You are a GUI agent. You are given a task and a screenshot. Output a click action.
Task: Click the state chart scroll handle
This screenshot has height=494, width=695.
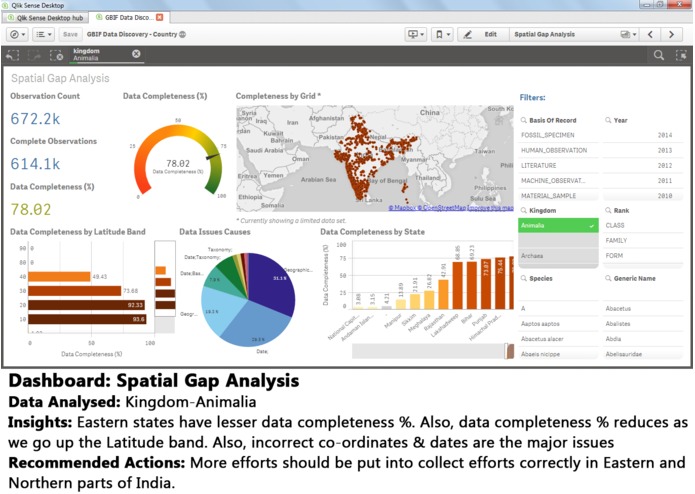509,351
